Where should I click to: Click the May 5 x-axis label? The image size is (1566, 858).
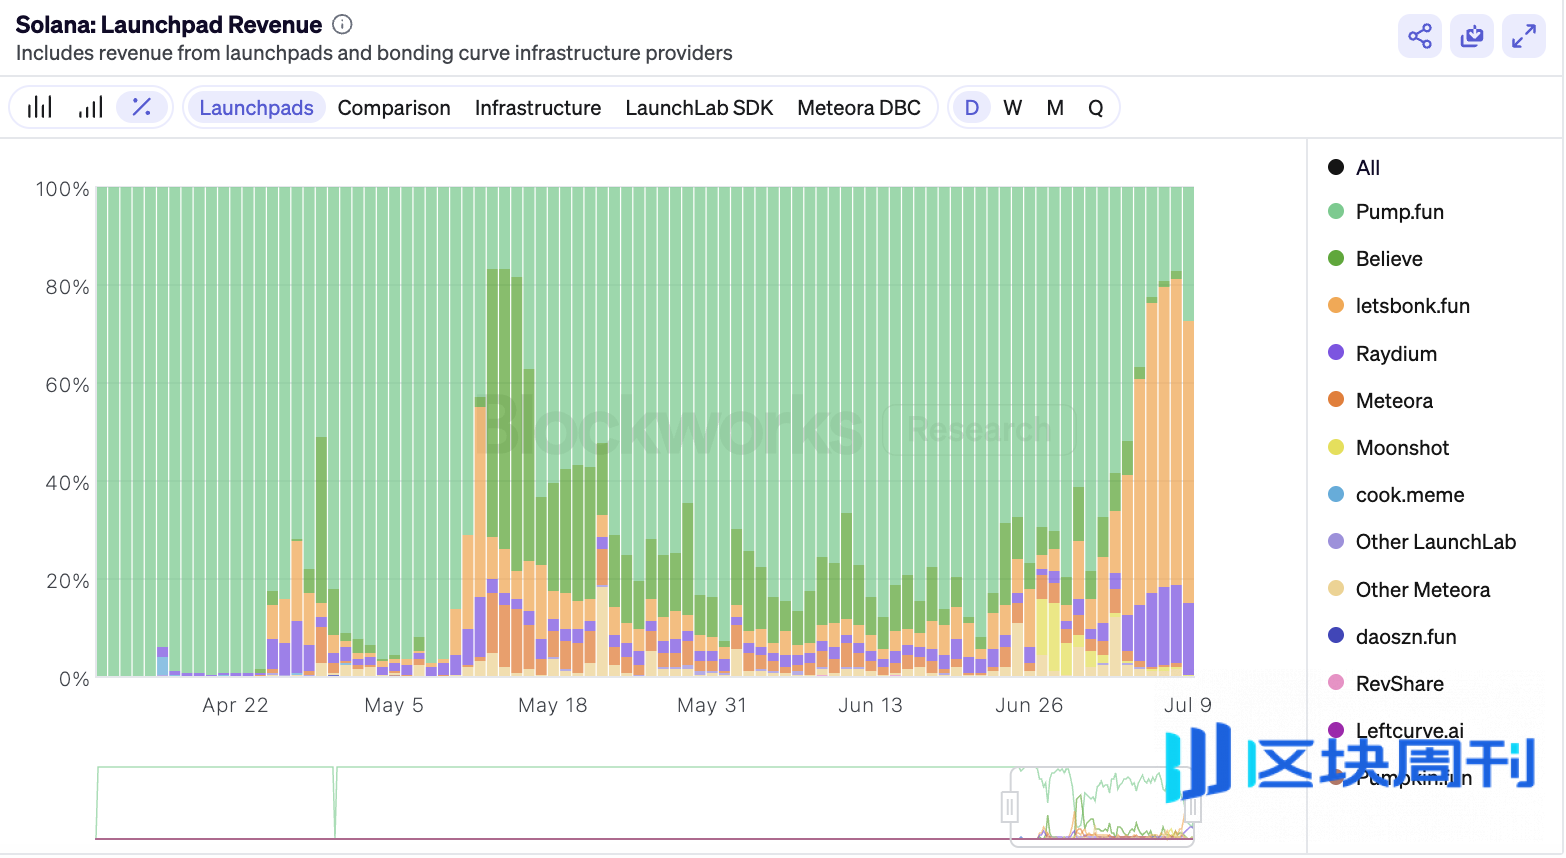click(394, 705)
